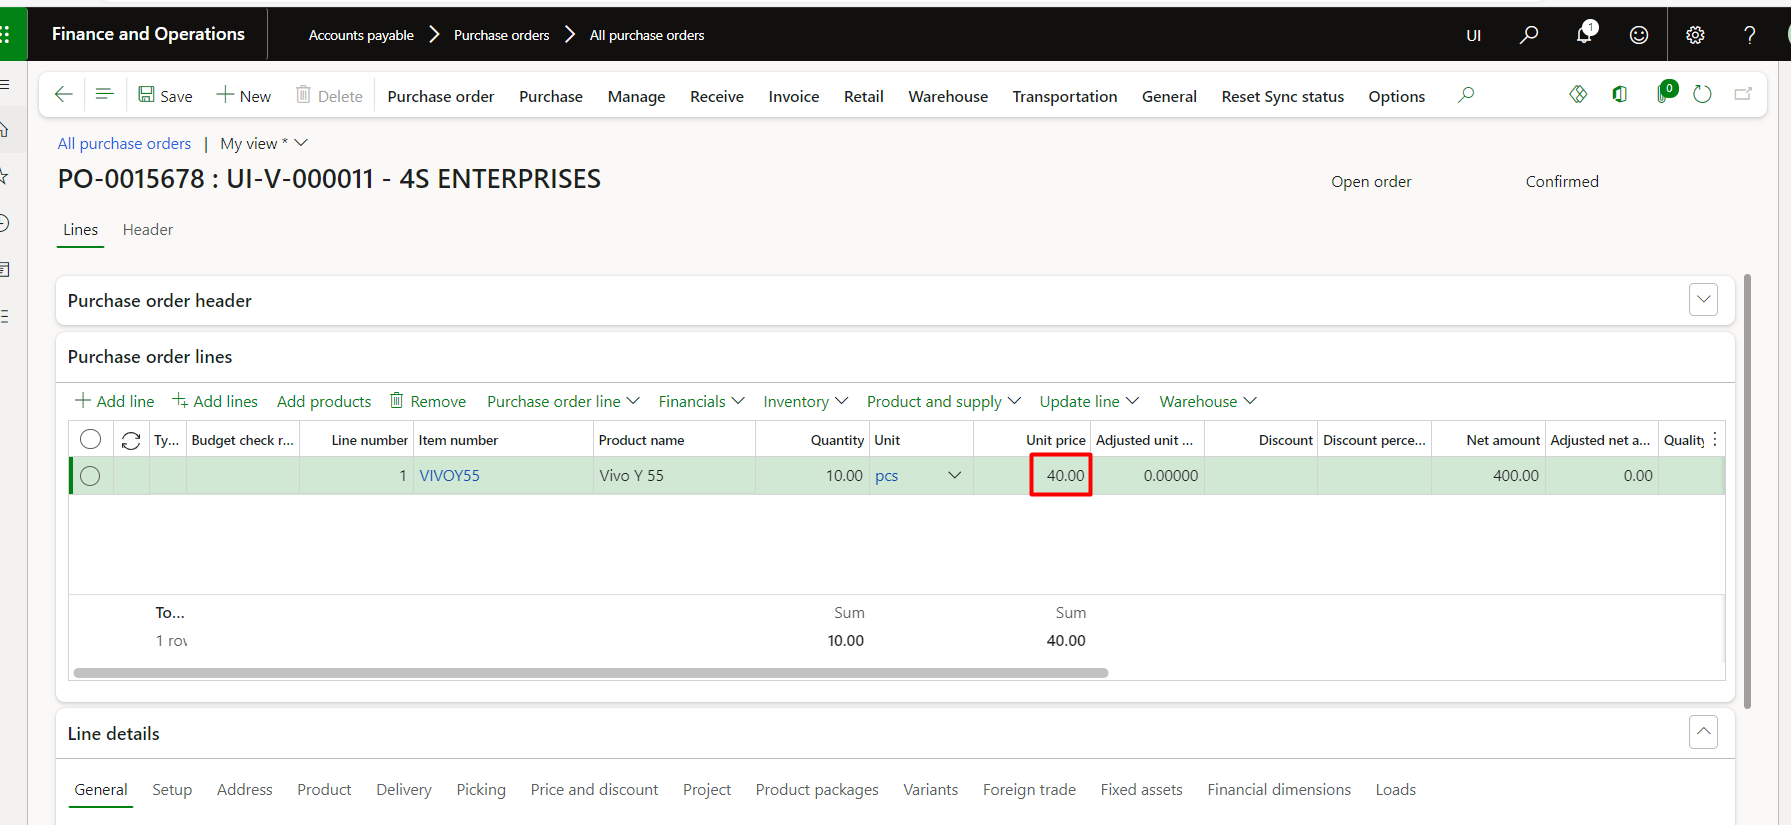This screenshot has width=1791, height=825.
Task: Click the horizontal scrollbar under the grid
Action: (590, 673)
